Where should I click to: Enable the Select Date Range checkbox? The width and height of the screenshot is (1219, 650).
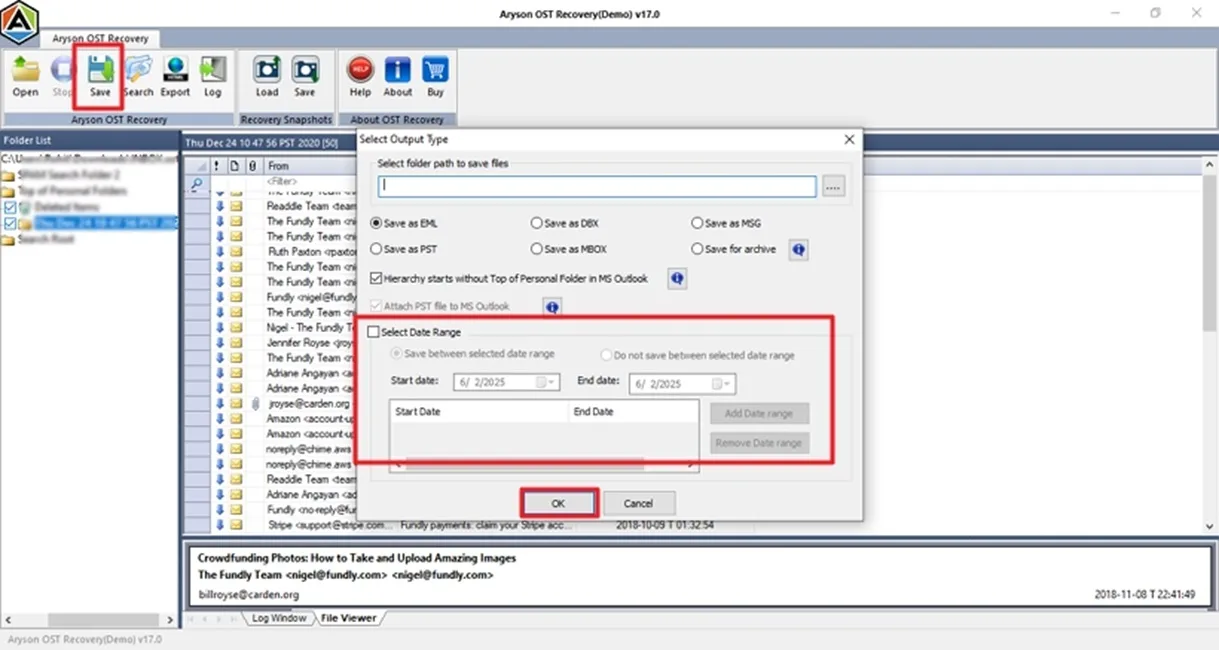tap(374, 332)
